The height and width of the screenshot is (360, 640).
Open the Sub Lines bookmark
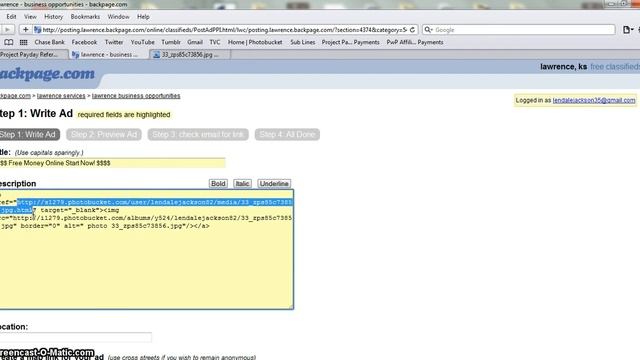[x=303, y=42]
